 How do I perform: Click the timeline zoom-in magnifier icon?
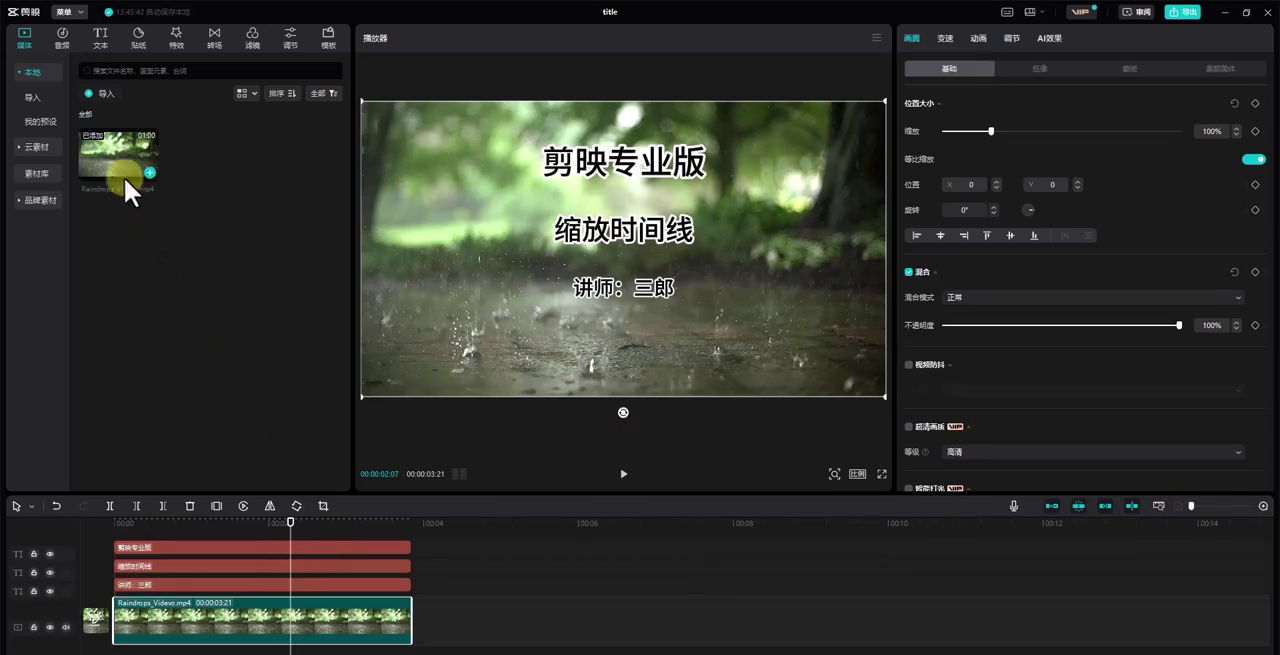pyautogui.click(x=1263, y=506)
